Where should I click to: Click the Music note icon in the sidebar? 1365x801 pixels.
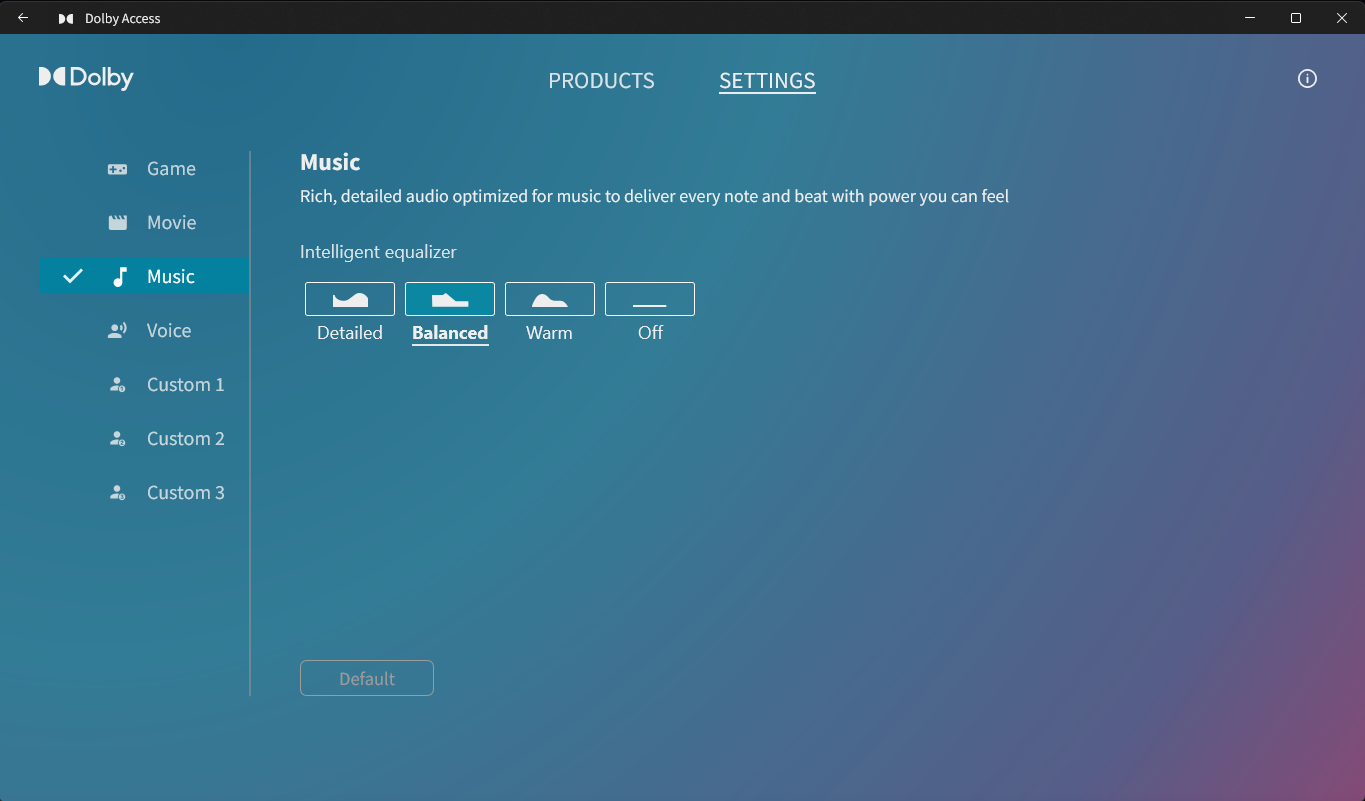120,277
